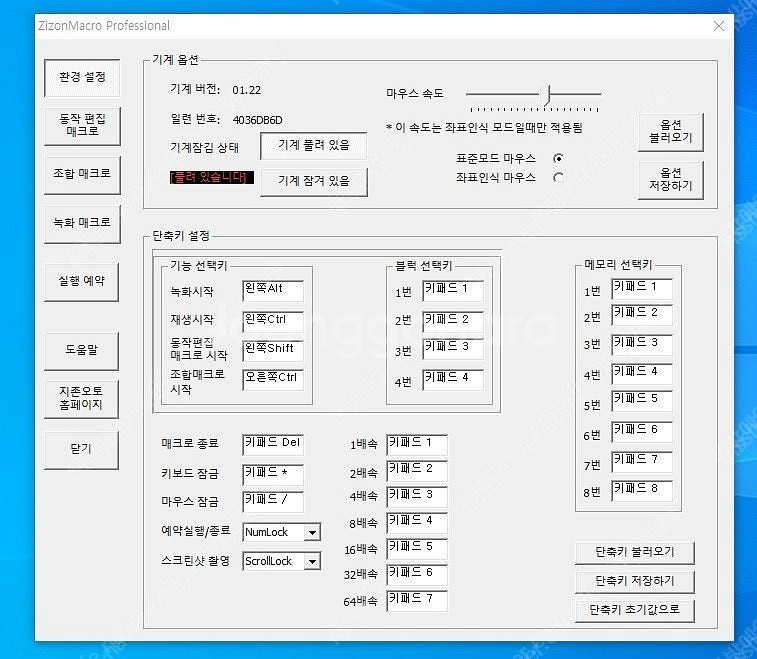Click the 도움말 help button
This screenshot has height=659, width=757.
82,350
